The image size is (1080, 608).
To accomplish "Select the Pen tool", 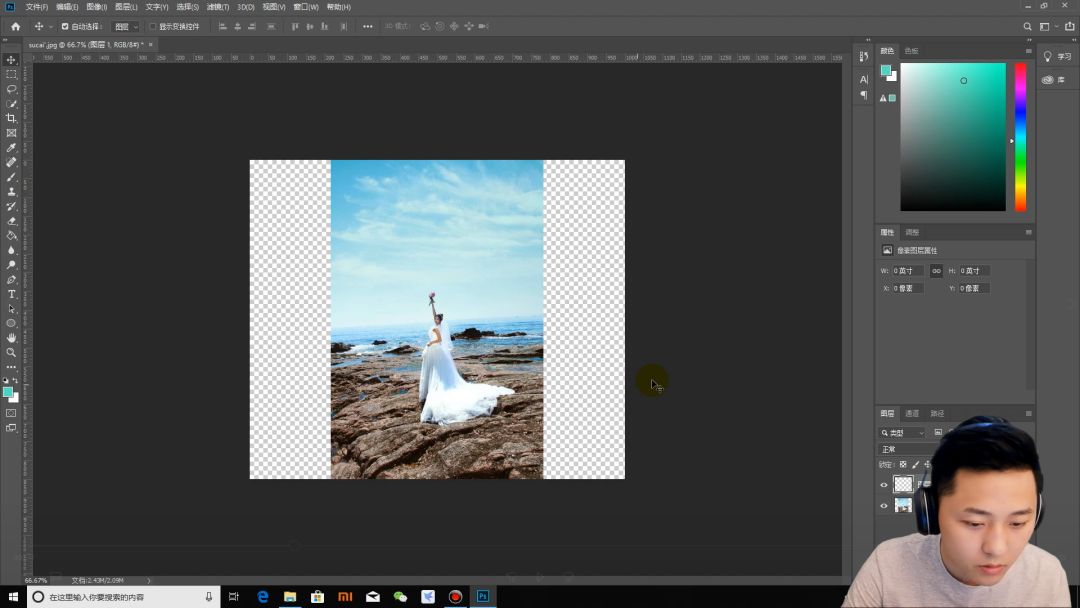I will [11, 280].
